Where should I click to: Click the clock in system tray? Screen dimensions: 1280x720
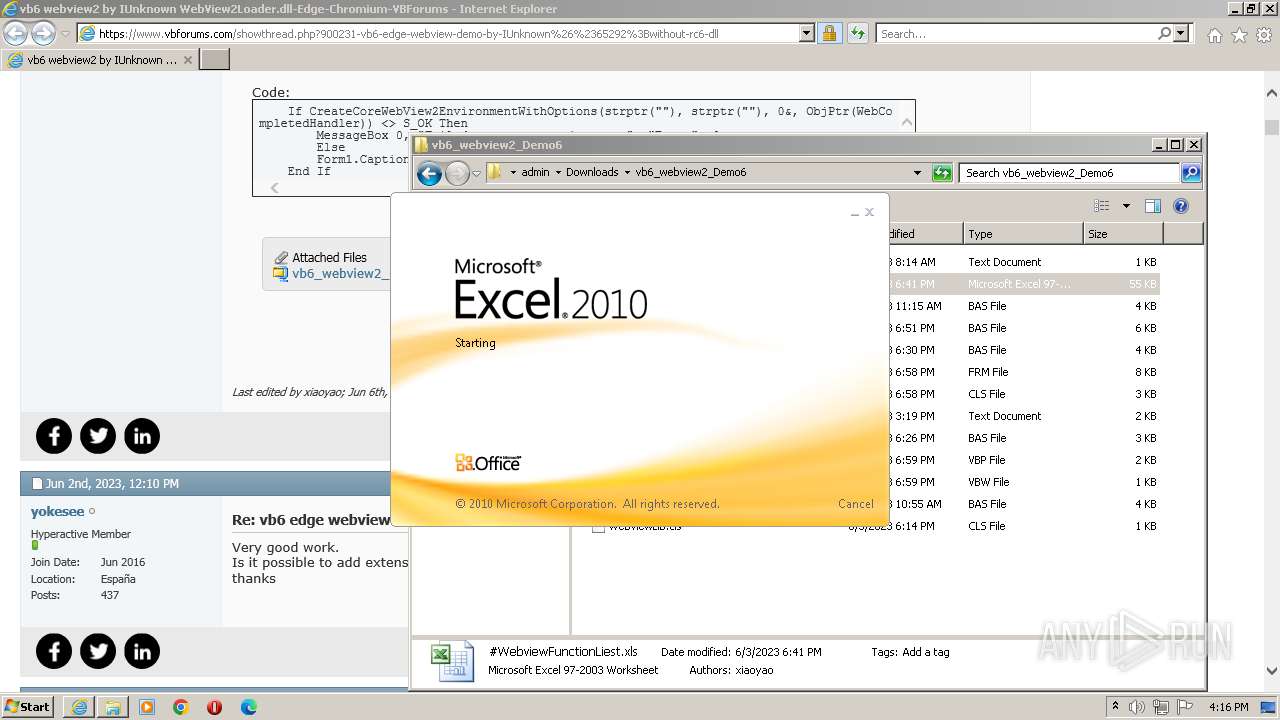point(1228,707)
